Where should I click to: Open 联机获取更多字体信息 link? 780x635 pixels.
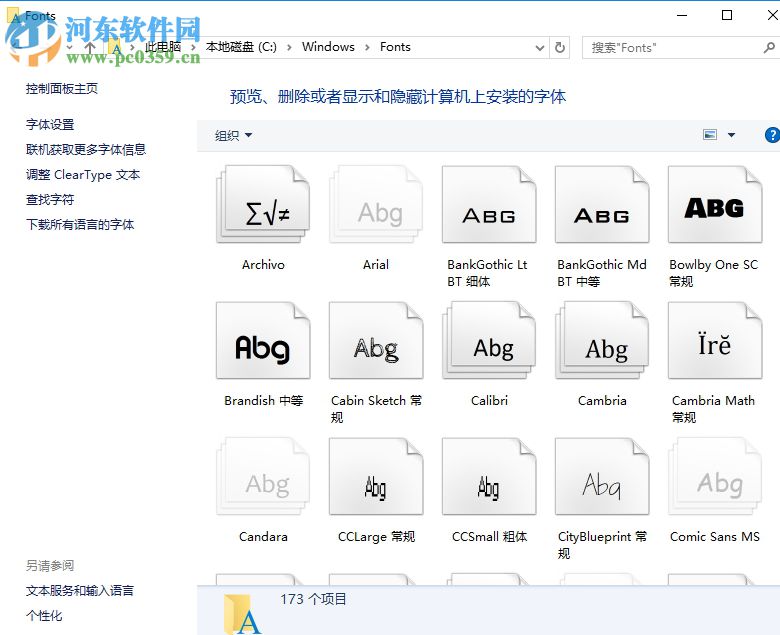click(86, 149)
